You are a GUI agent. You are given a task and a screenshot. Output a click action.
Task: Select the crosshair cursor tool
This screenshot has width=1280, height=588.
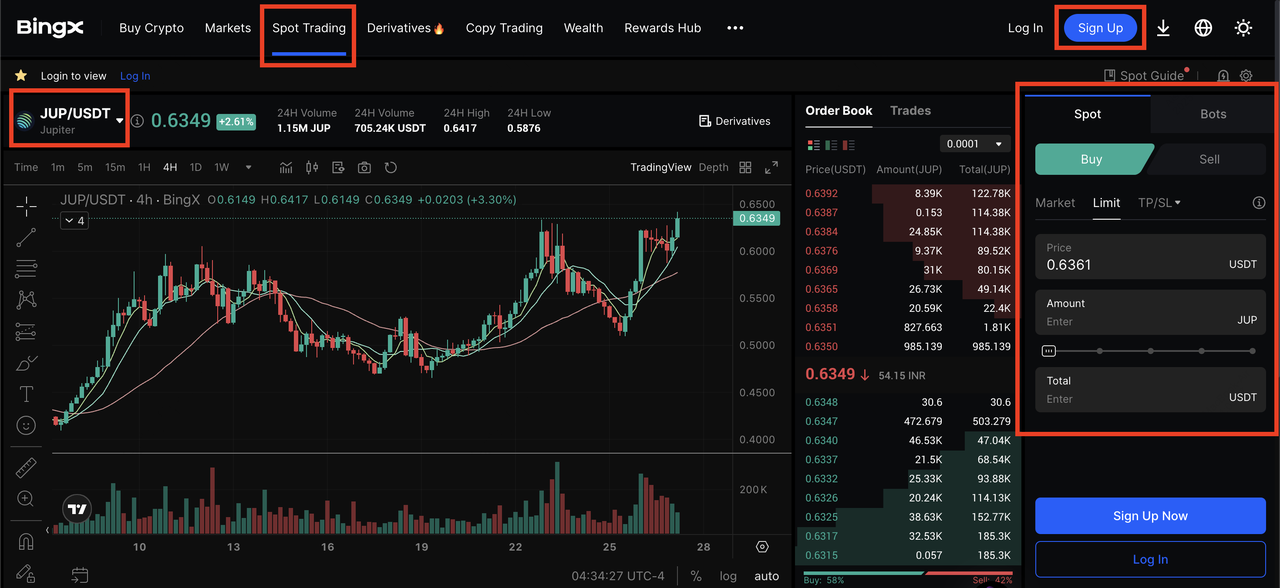tap(27, 206)
